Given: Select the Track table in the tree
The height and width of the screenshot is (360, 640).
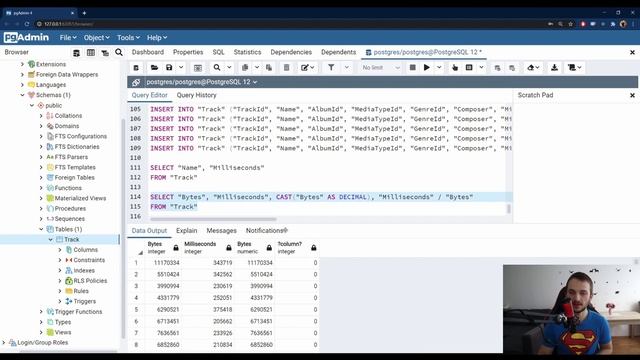Looking at the screenshot, I should point(71,240).
